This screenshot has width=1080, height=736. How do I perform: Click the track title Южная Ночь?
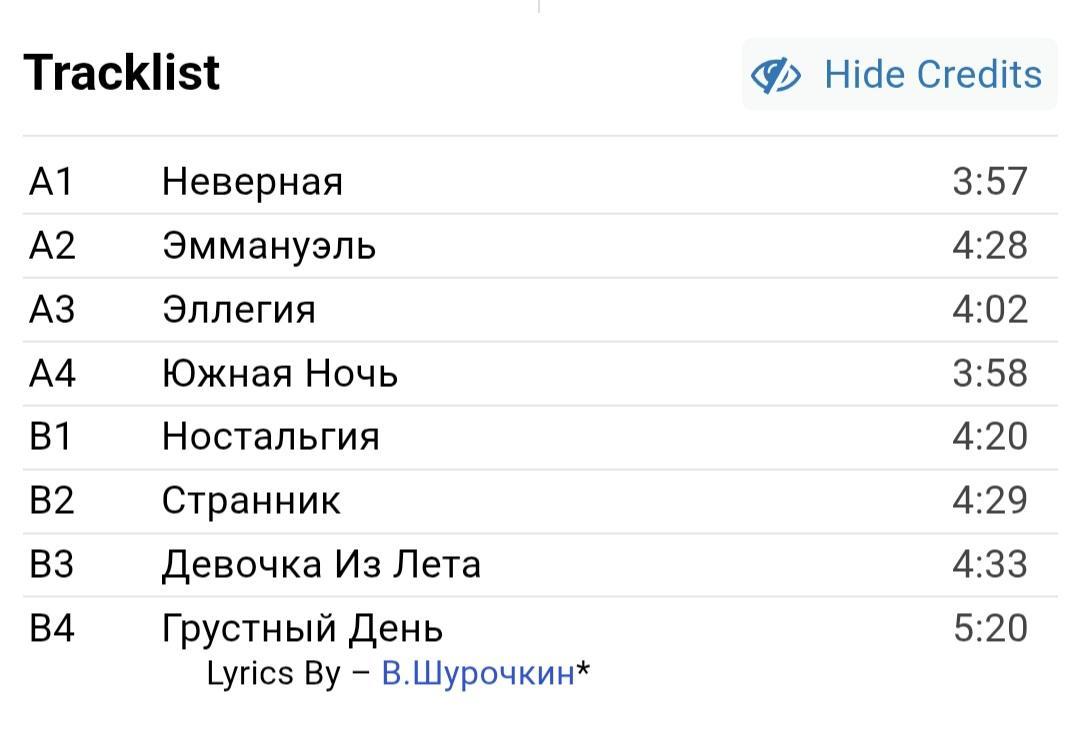(x=280, y=374)
